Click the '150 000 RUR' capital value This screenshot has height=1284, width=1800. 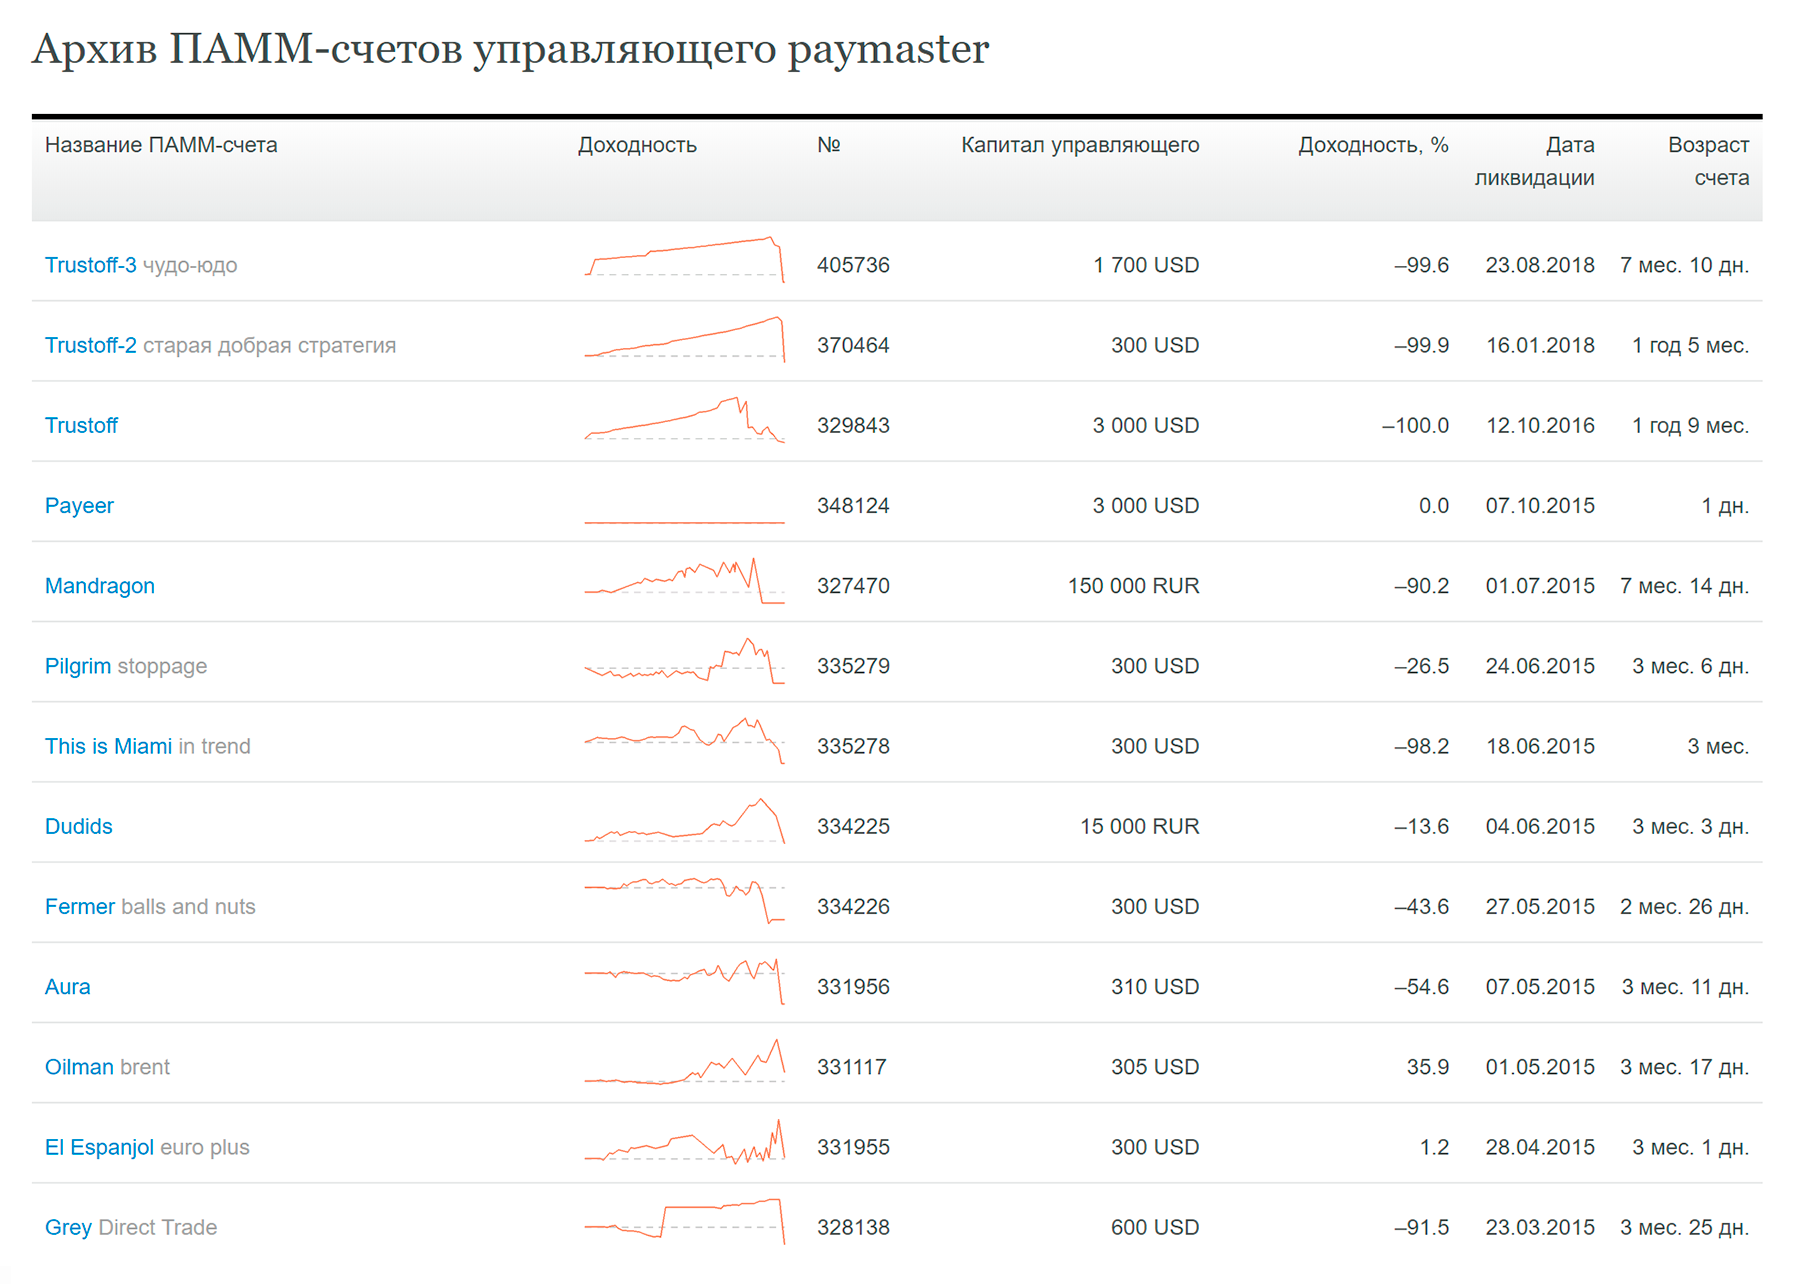click(1133, 586)
